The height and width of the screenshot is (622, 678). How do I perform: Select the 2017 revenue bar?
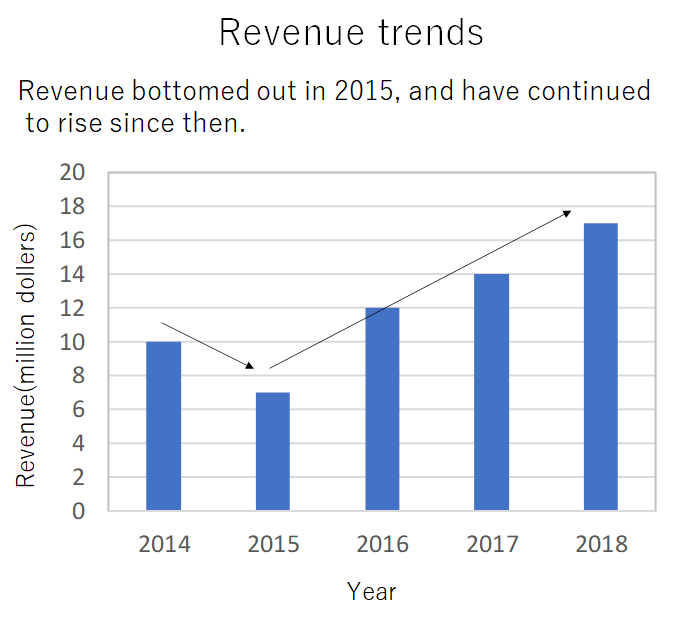tap(491, 392)
